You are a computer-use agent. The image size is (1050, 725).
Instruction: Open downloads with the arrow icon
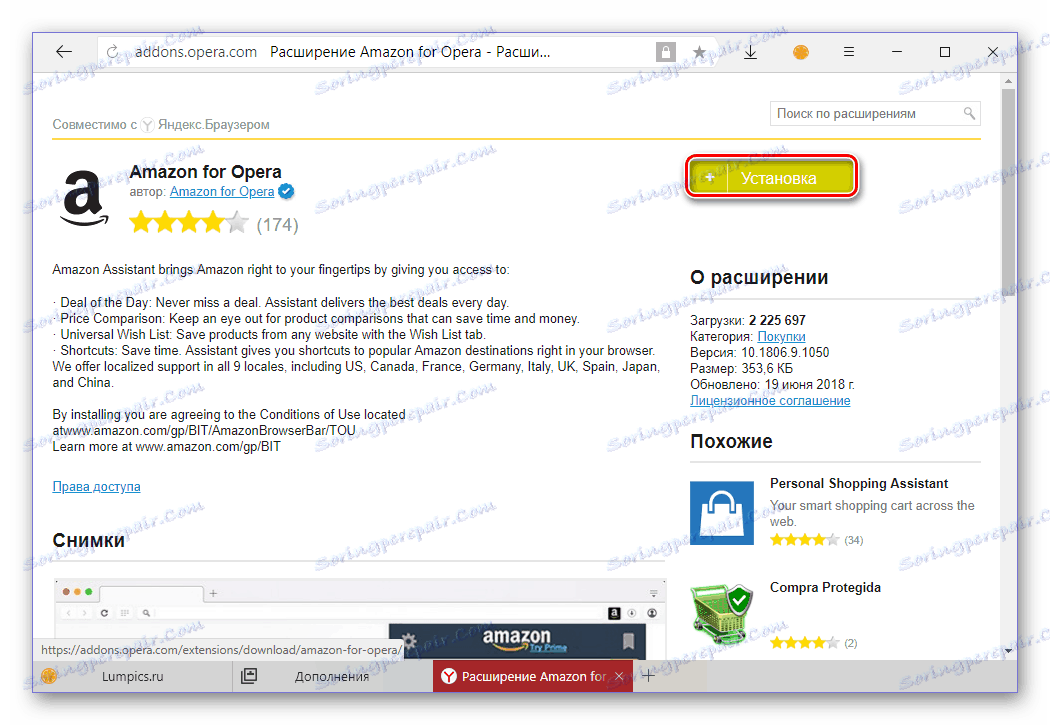tap(751, 52)
